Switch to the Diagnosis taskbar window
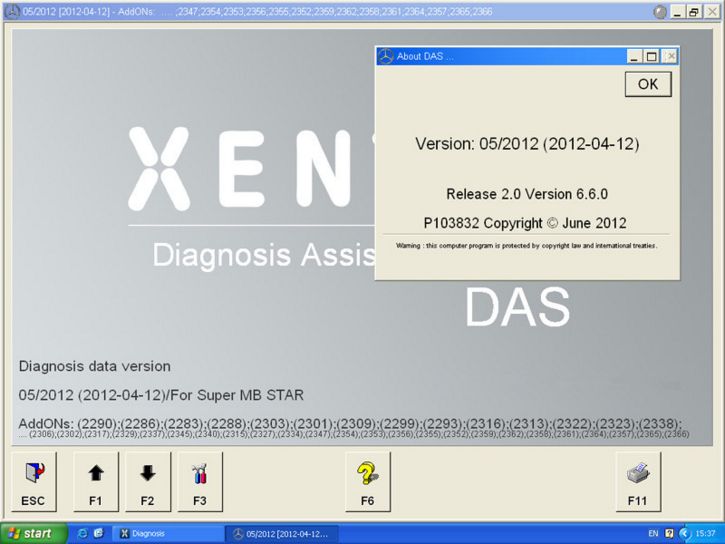725x544 pixels. point(168,533)
